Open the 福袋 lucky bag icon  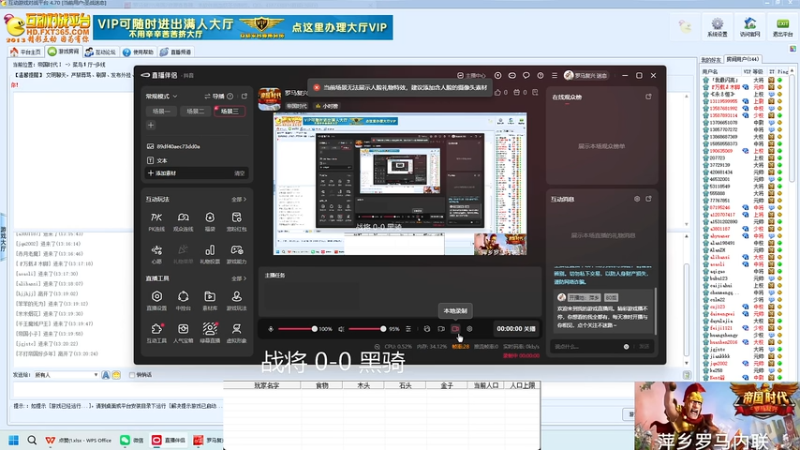(210, 221)
